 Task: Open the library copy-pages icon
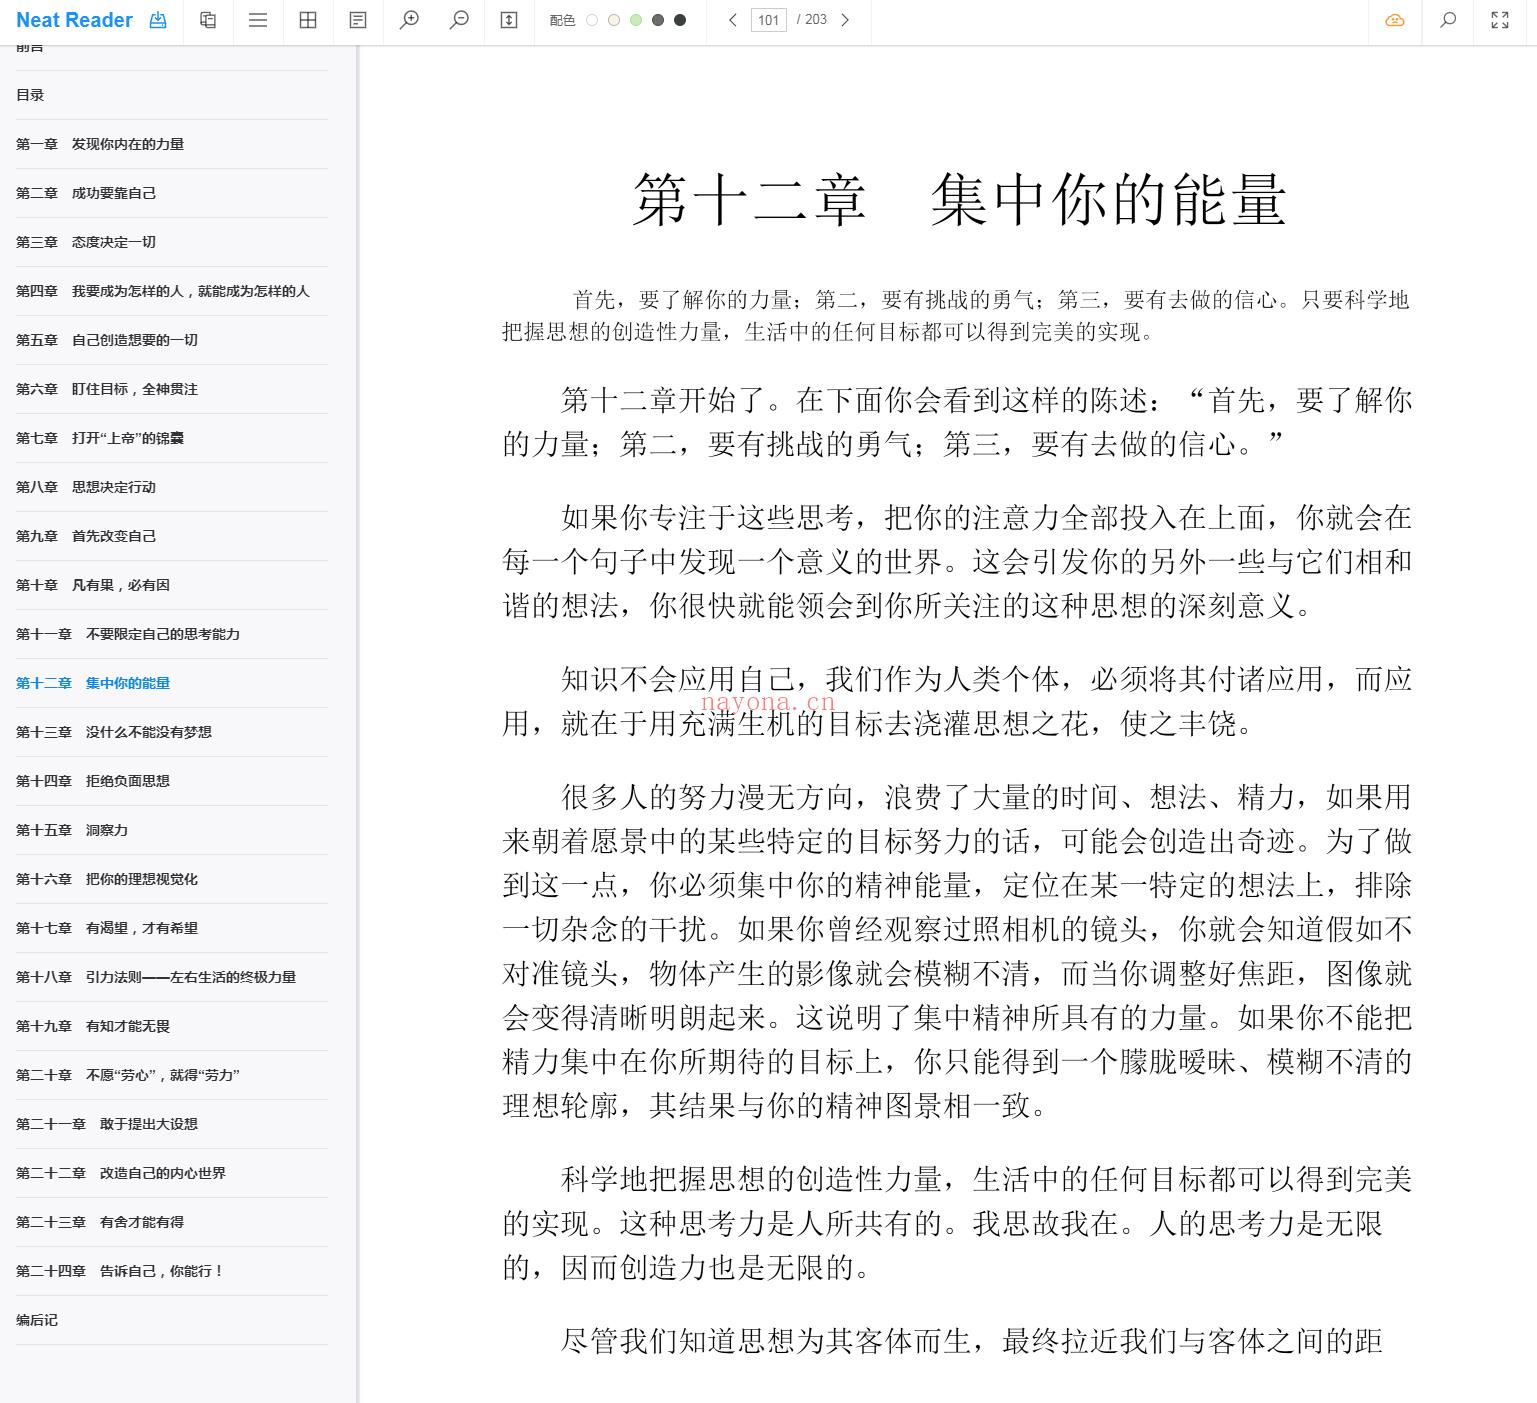click(x=208, y=20)
